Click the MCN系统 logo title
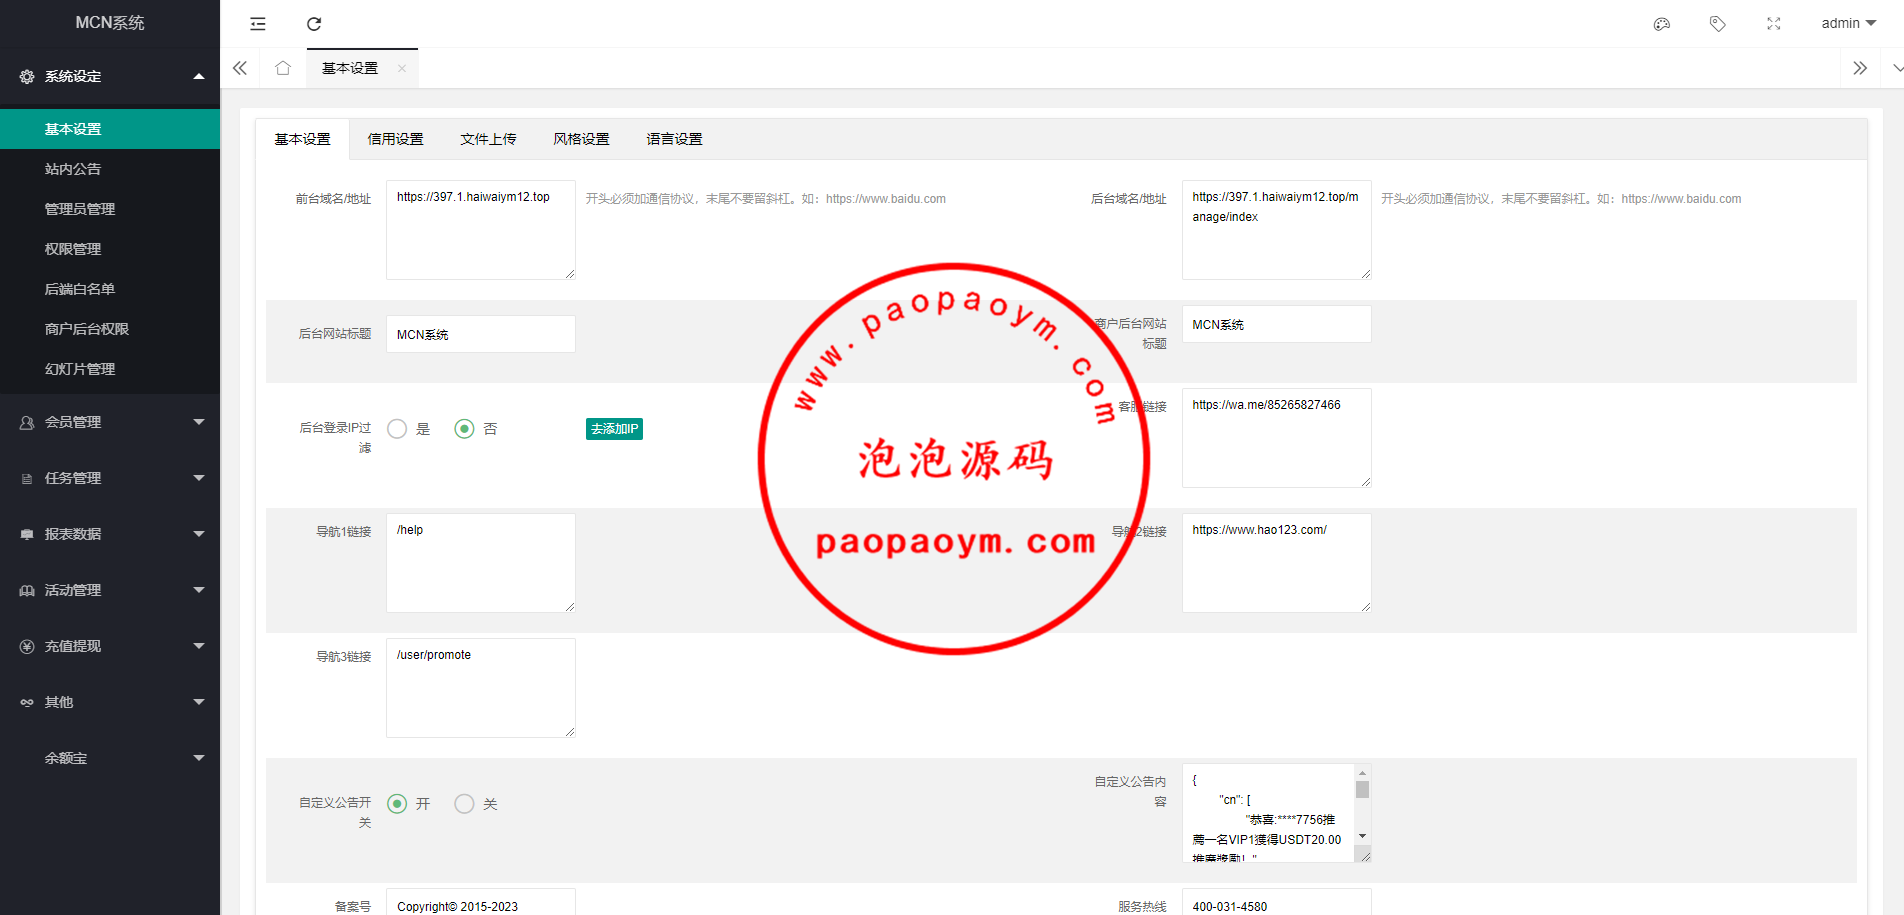Screen dimensions: 1904x915 point(110,23)
